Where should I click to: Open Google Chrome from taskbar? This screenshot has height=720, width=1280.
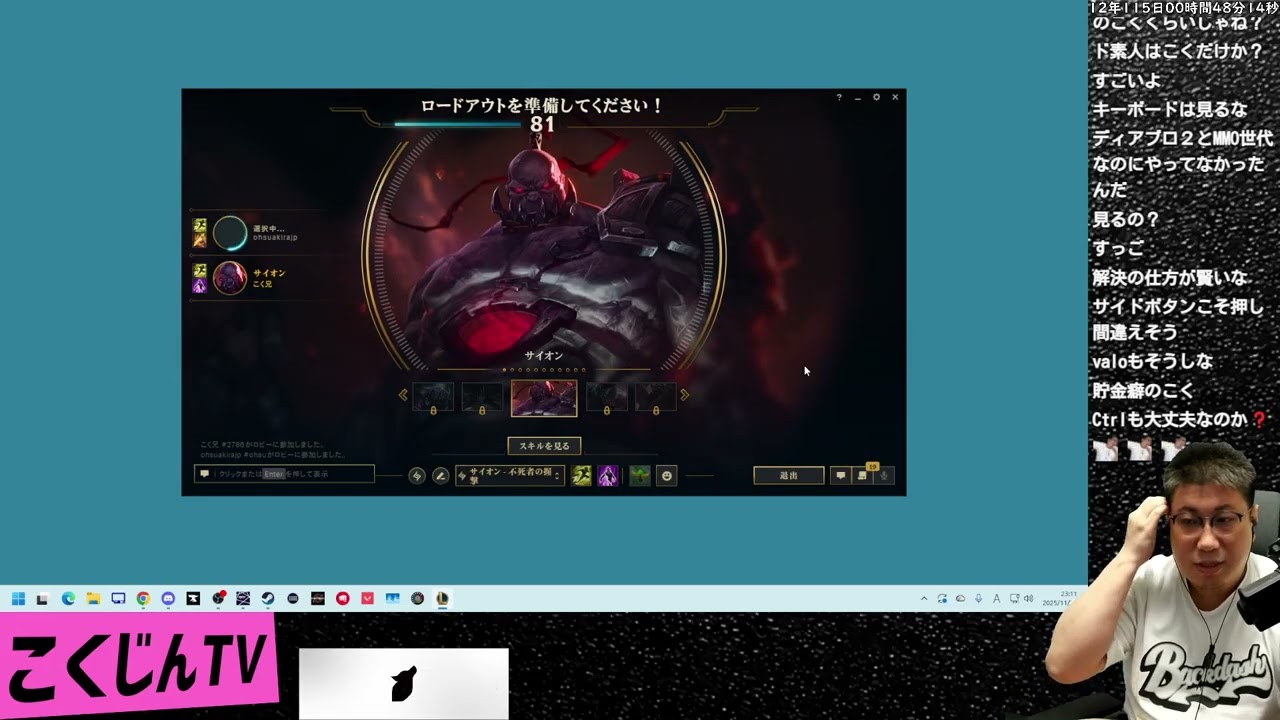coord(143,599)
